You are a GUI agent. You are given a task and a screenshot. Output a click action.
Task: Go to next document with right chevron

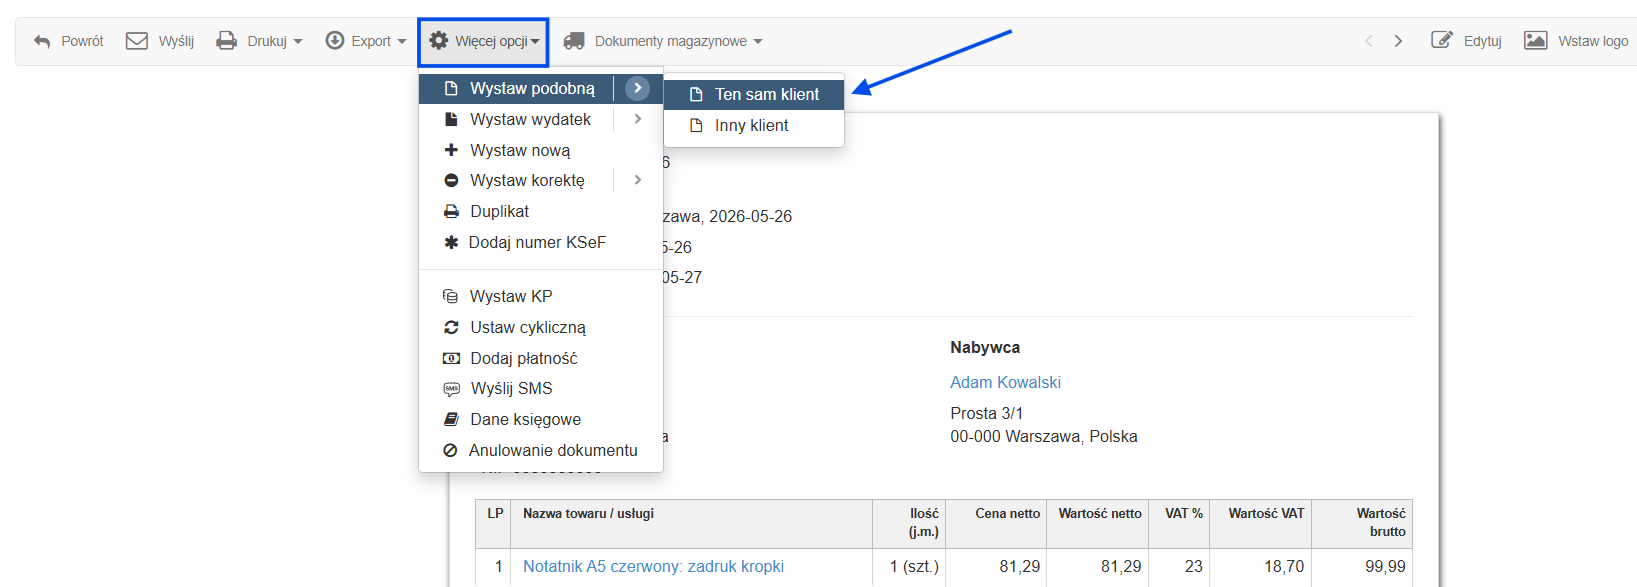click(x=1398, y=41)
